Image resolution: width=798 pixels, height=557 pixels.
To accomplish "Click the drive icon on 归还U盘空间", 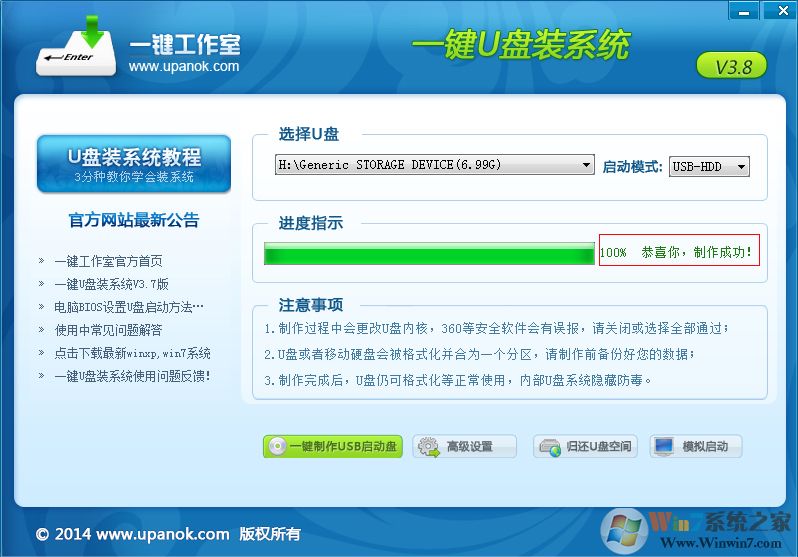I will pyautogui.click(x=550, y=448).
